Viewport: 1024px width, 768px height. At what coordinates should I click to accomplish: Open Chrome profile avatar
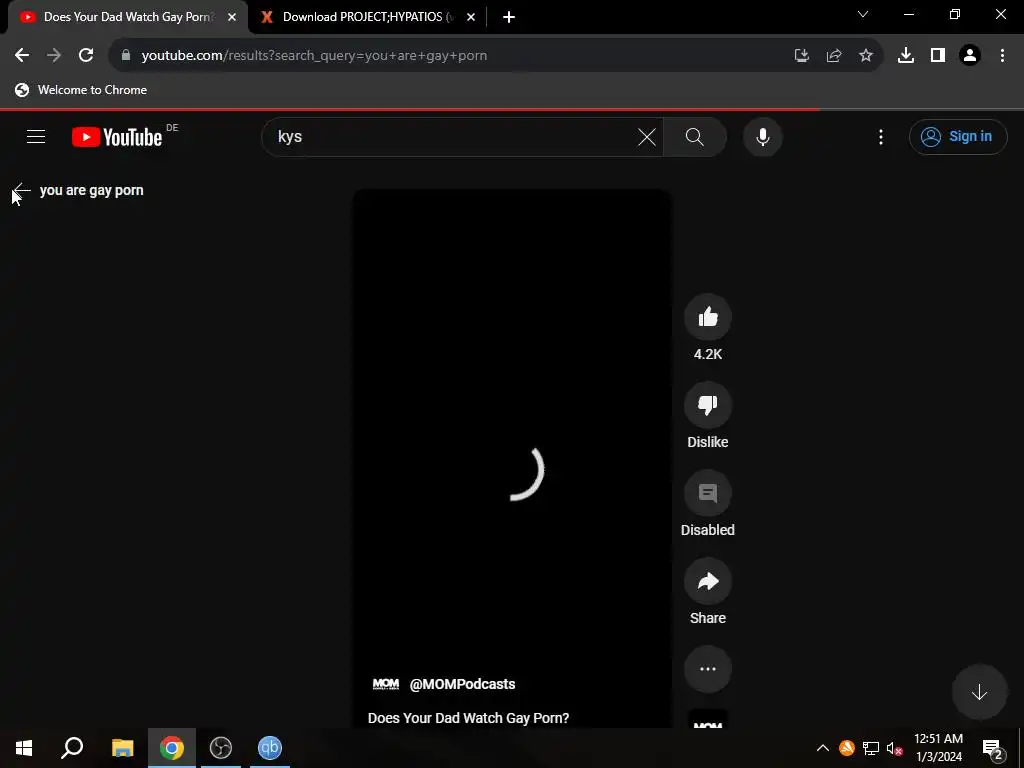[x=970, y=56]
